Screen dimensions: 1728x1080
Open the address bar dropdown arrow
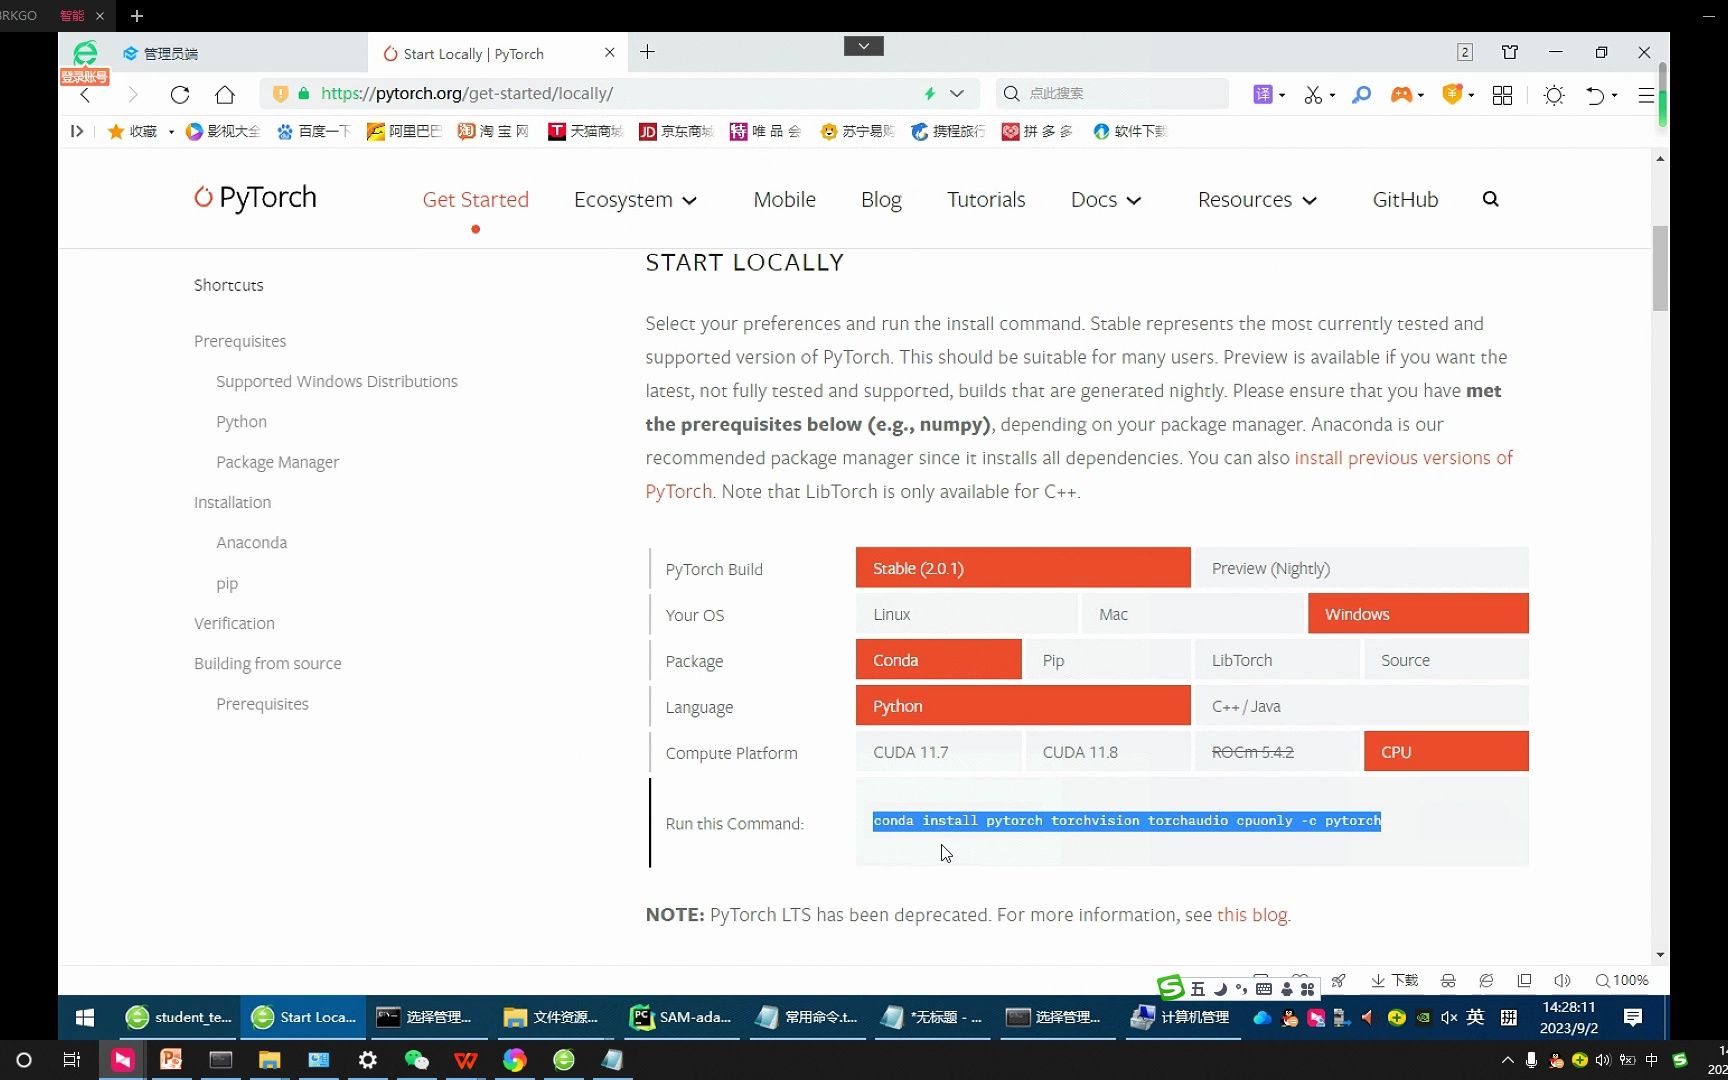pyautogui.click(x=957, y=94)
